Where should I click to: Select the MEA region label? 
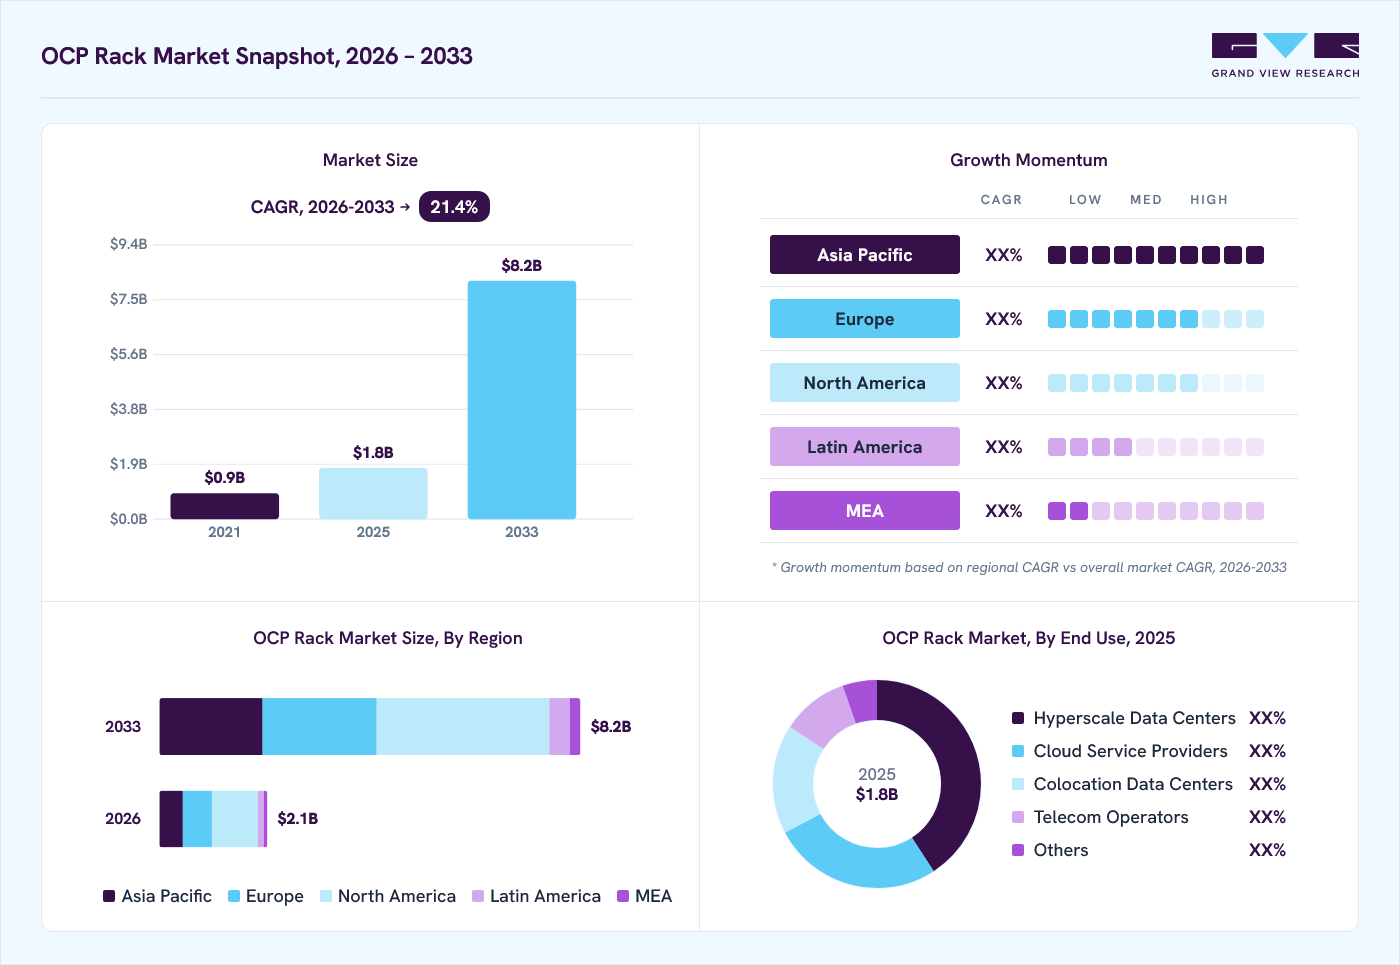pos(865,511)
